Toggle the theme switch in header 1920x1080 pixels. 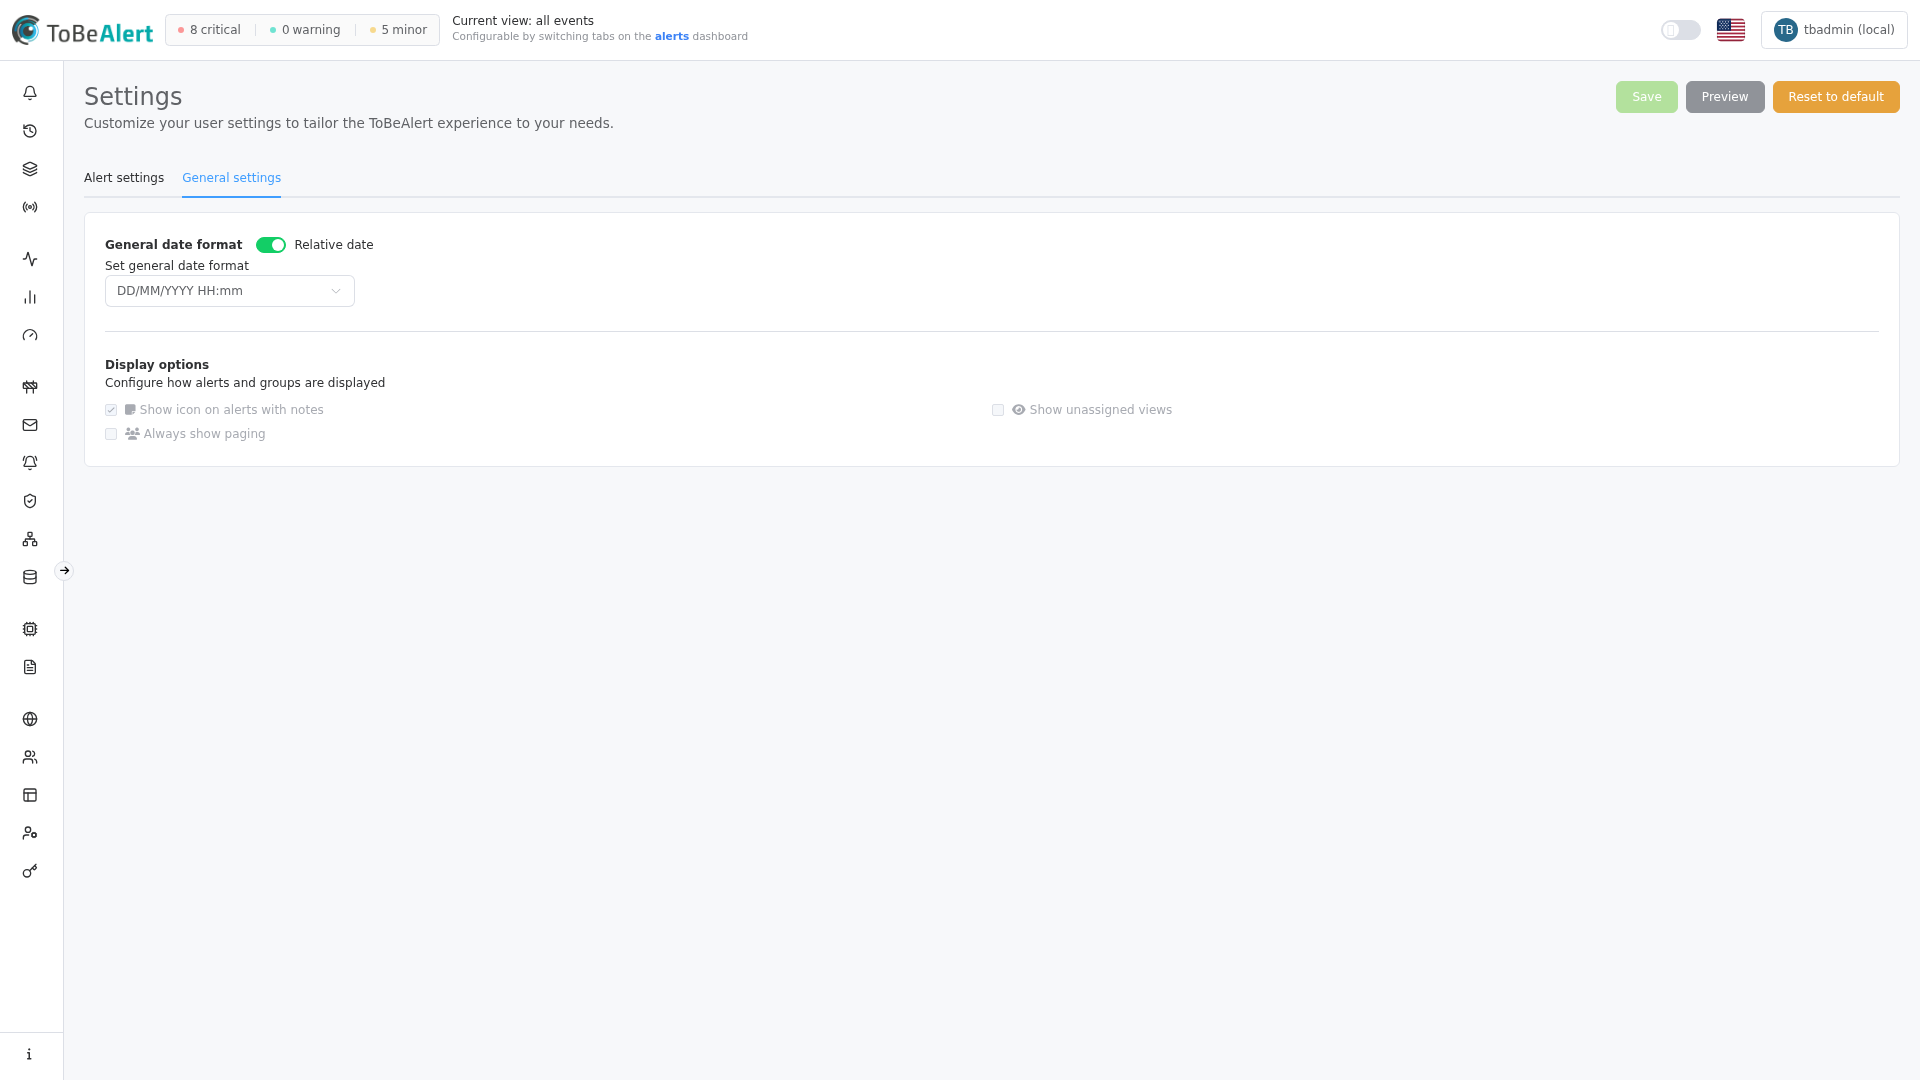[1681, 30]
